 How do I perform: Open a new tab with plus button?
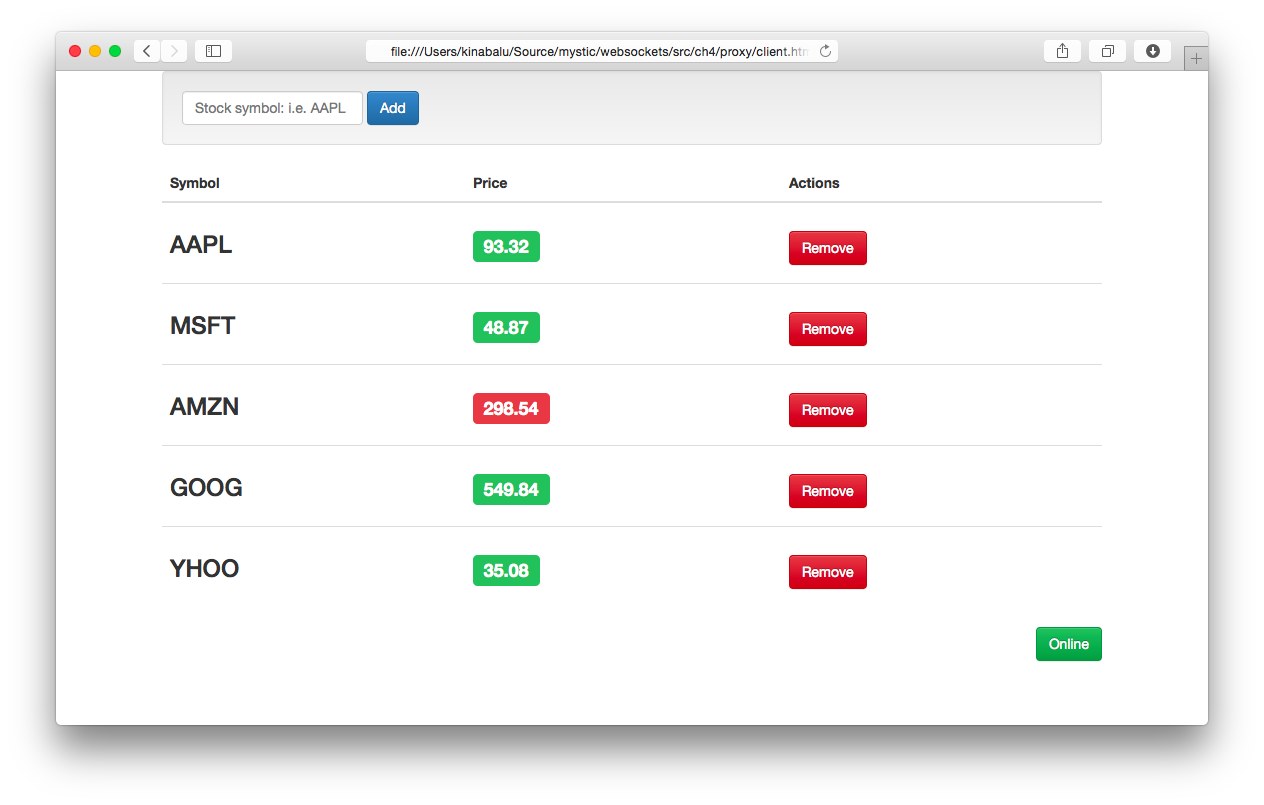pos(1196,59)
